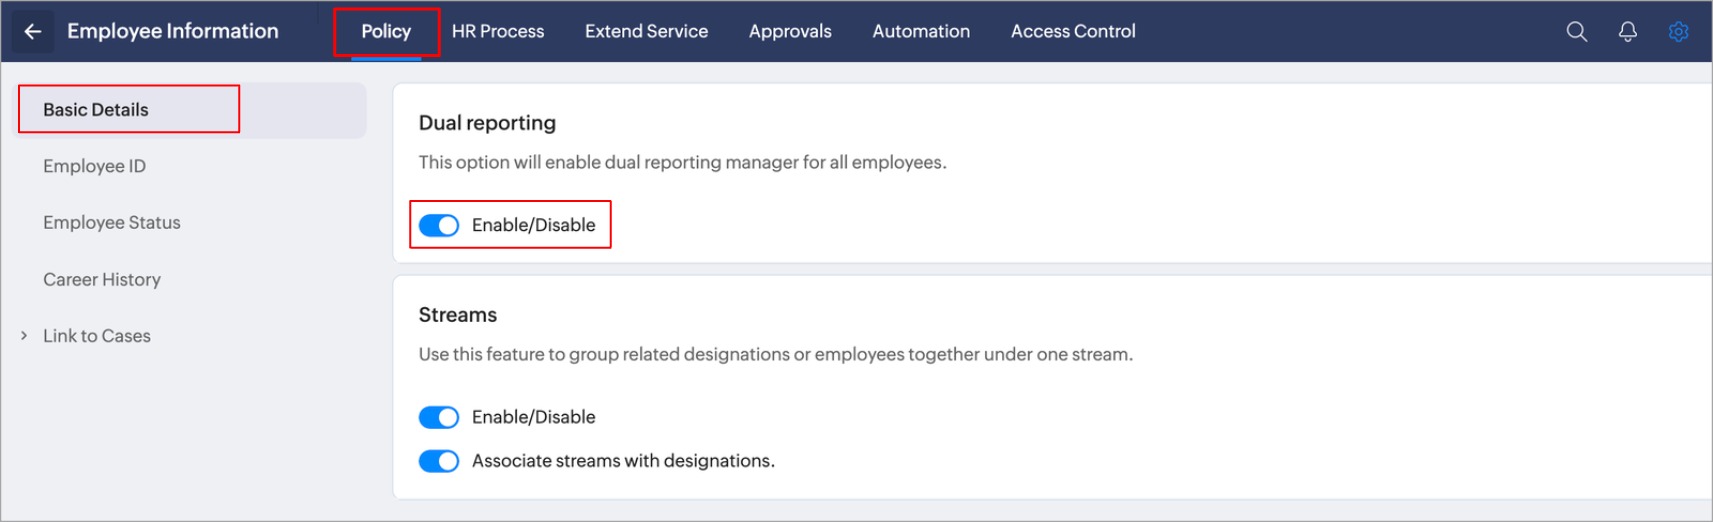Screen dimensions: 1713x522
Task: Go to the Approvals tab
Action: [x=790, y=32]
